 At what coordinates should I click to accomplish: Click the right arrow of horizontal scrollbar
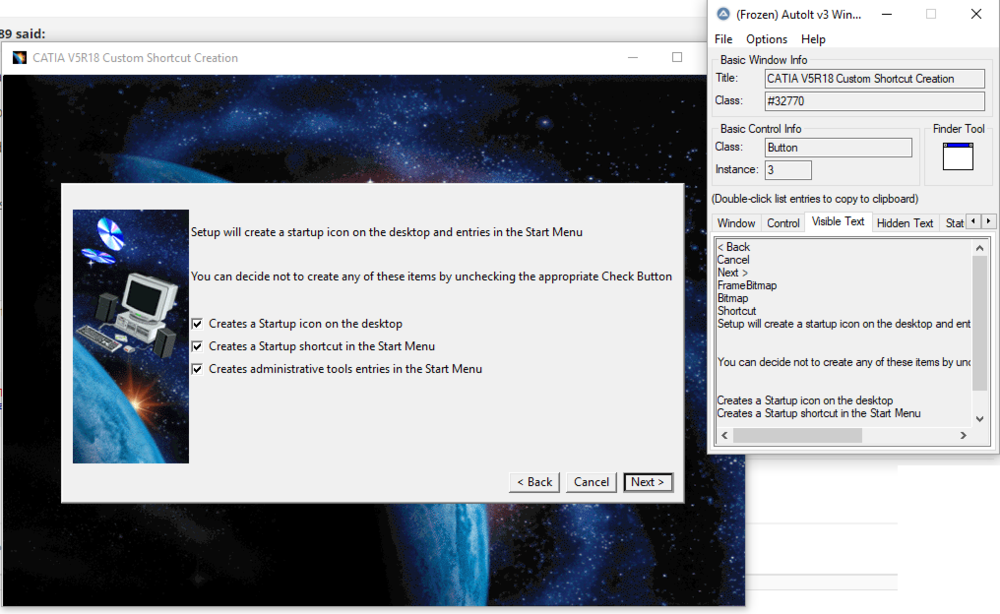click(964, 435)
